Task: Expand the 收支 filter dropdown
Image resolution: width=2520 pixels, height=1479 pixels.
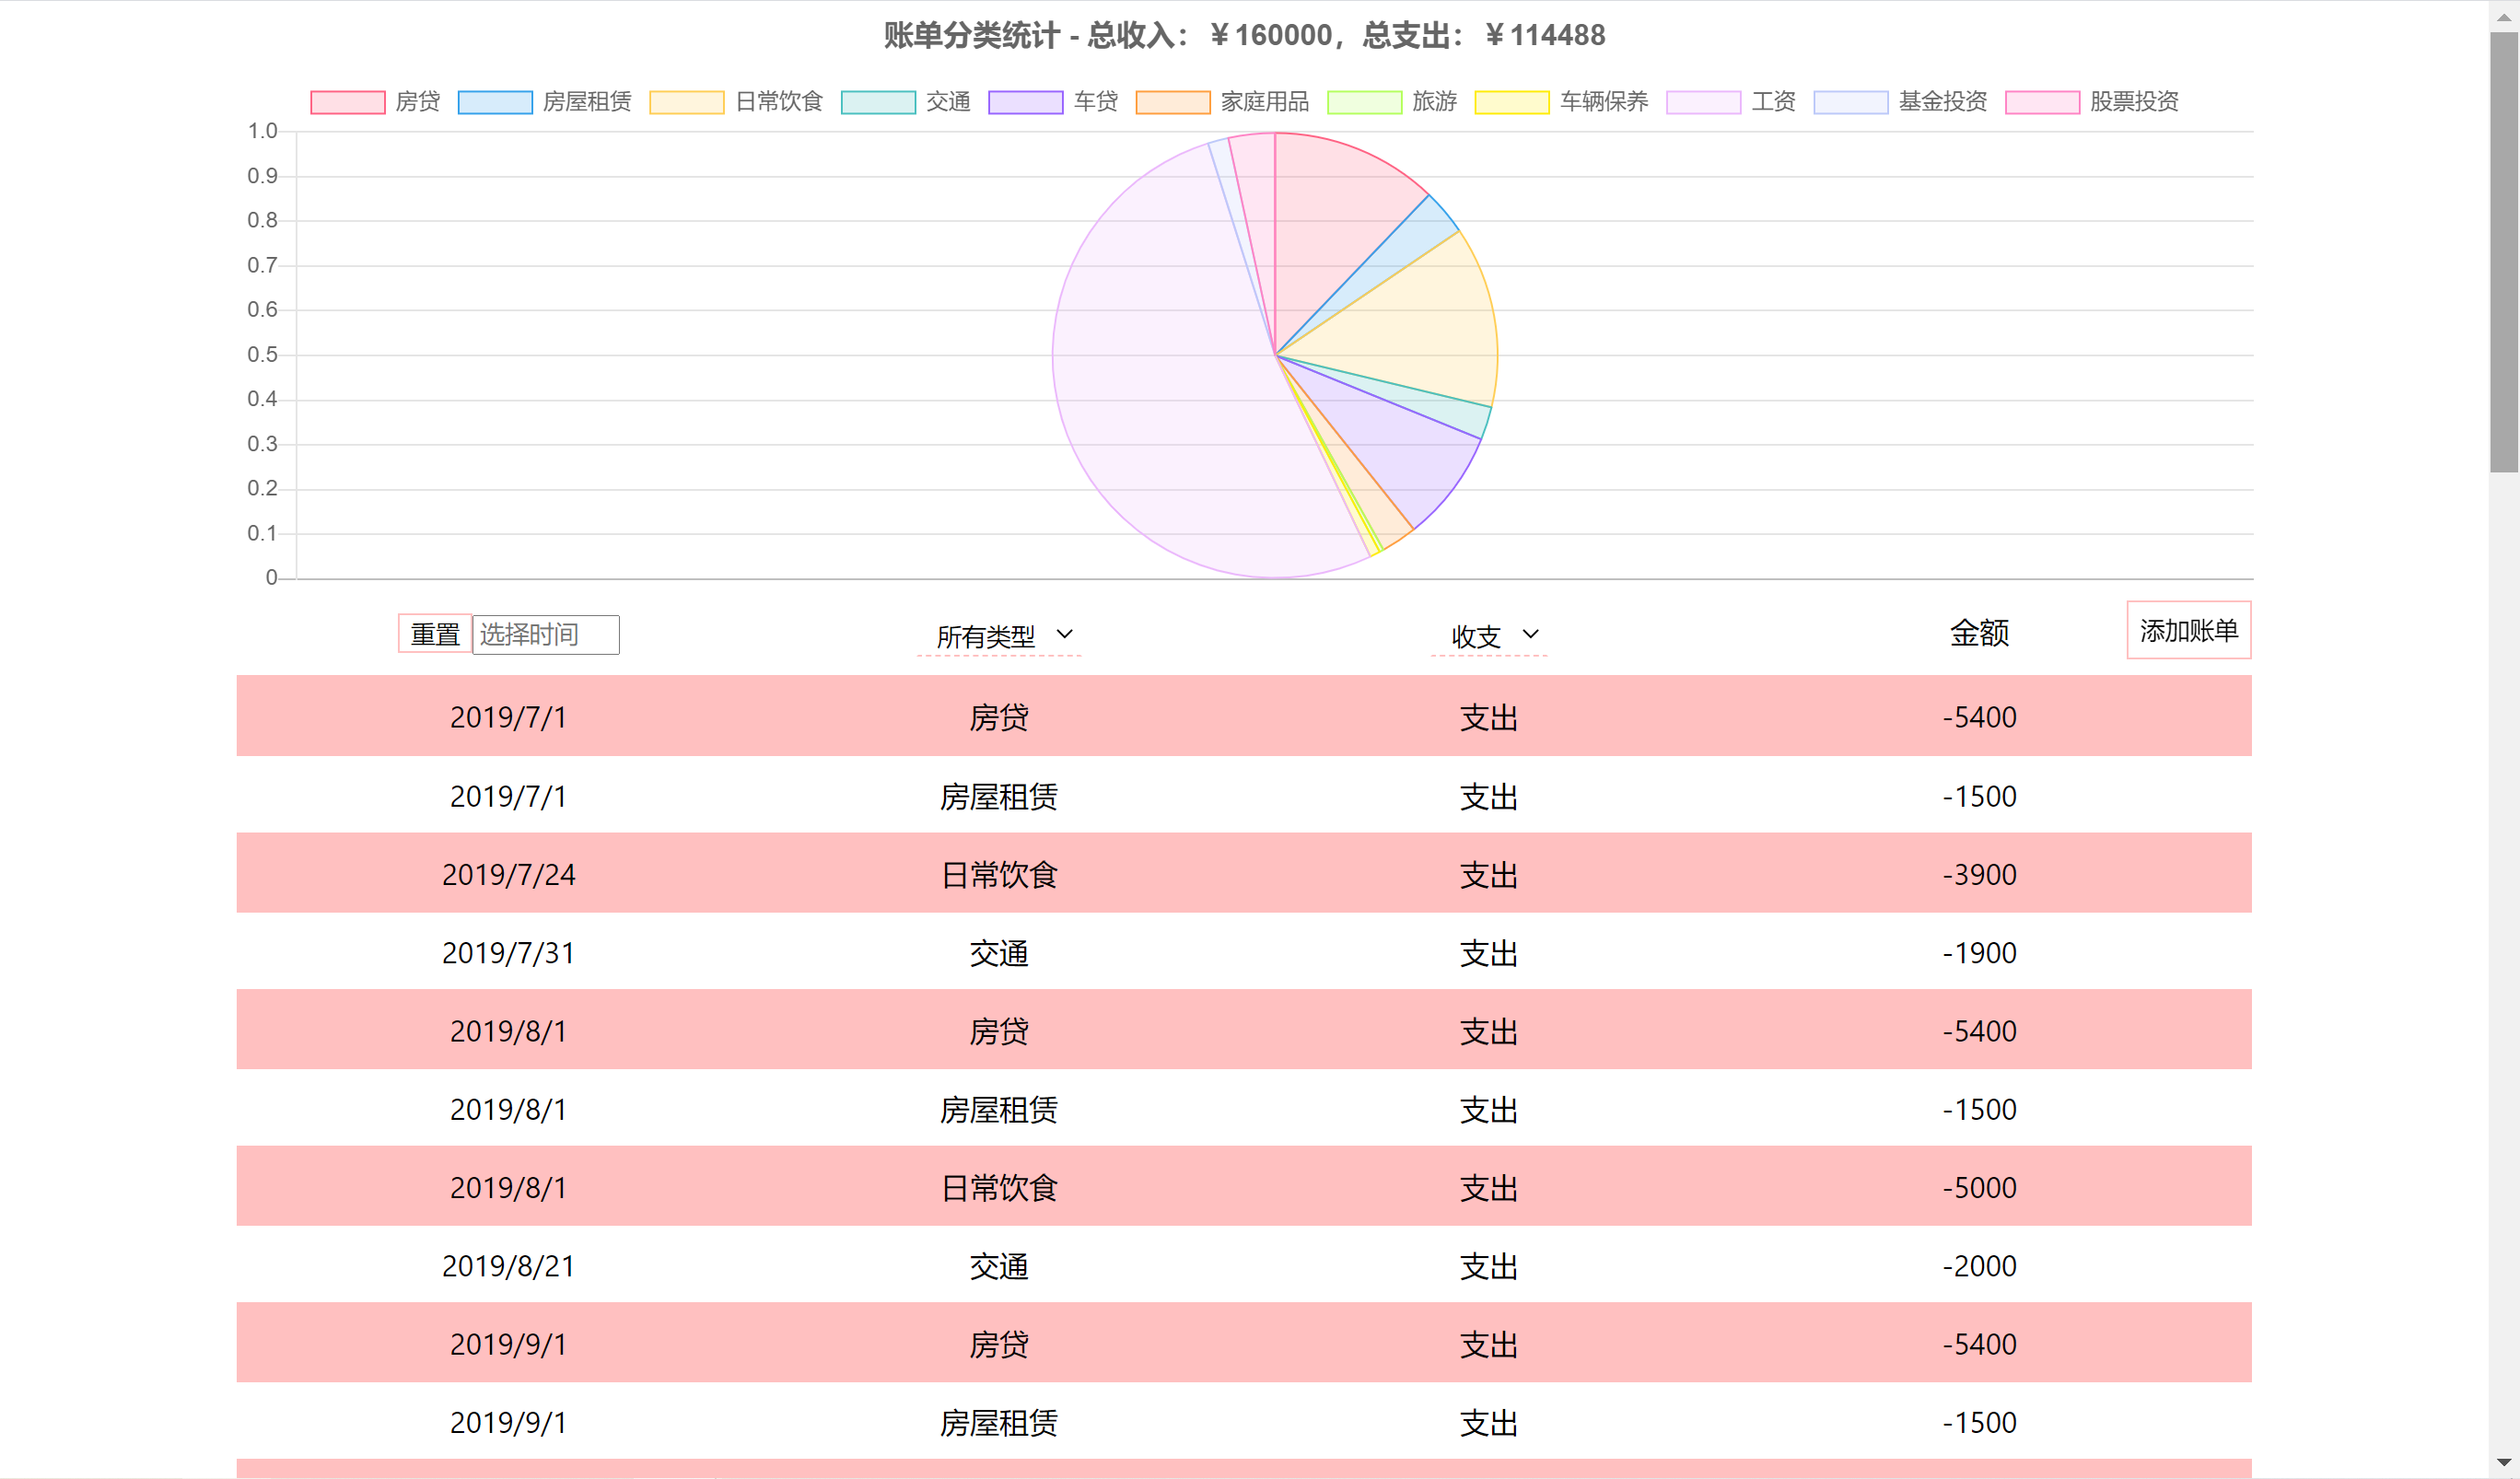Action: click(1490, 635)
